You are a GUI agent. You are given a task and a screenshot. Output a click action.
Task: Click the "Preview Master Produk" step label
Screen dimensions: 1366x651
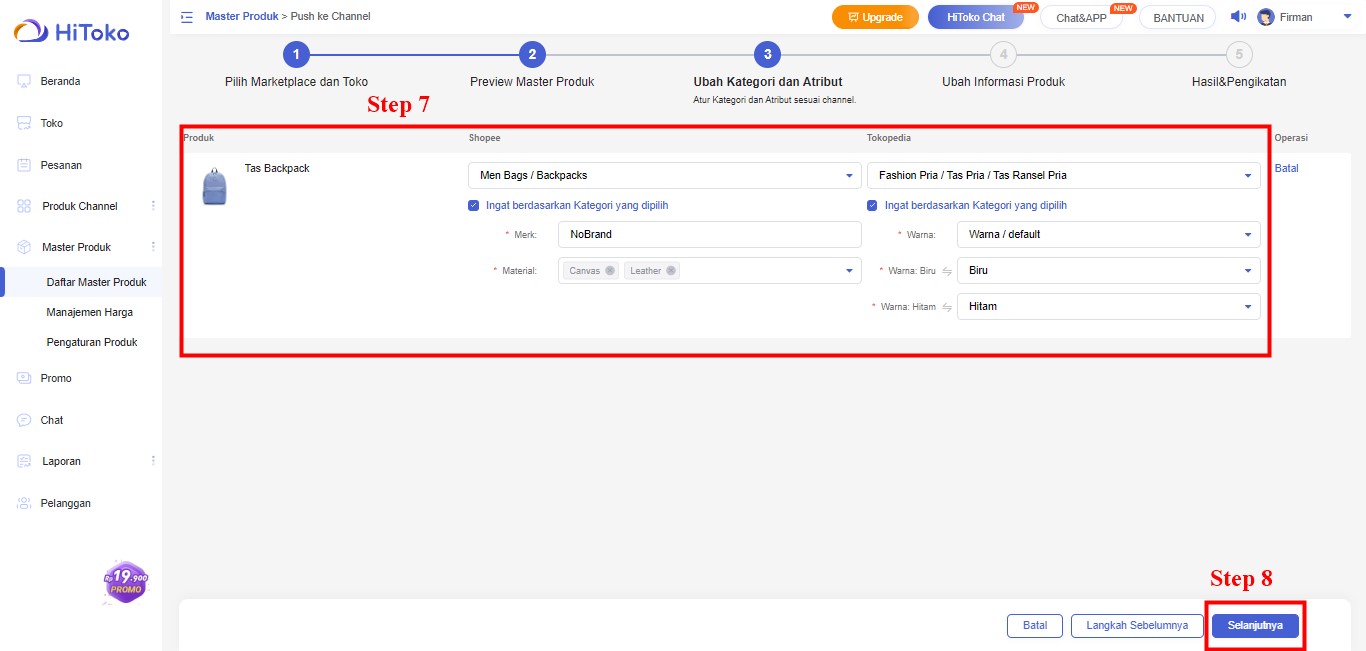pyautogui.click(x=532, y=82)
